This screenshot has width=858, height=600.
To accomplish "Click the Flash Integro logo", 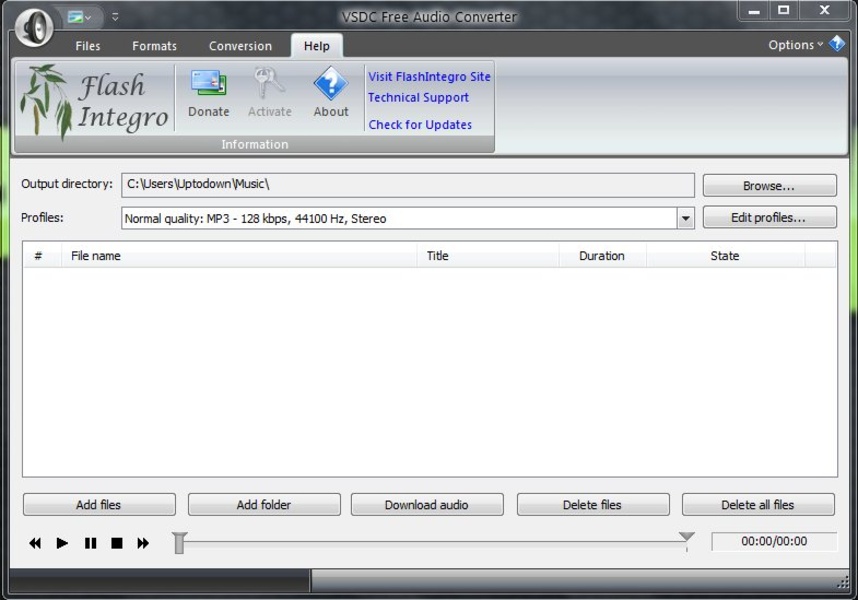I will click(94, 101).
